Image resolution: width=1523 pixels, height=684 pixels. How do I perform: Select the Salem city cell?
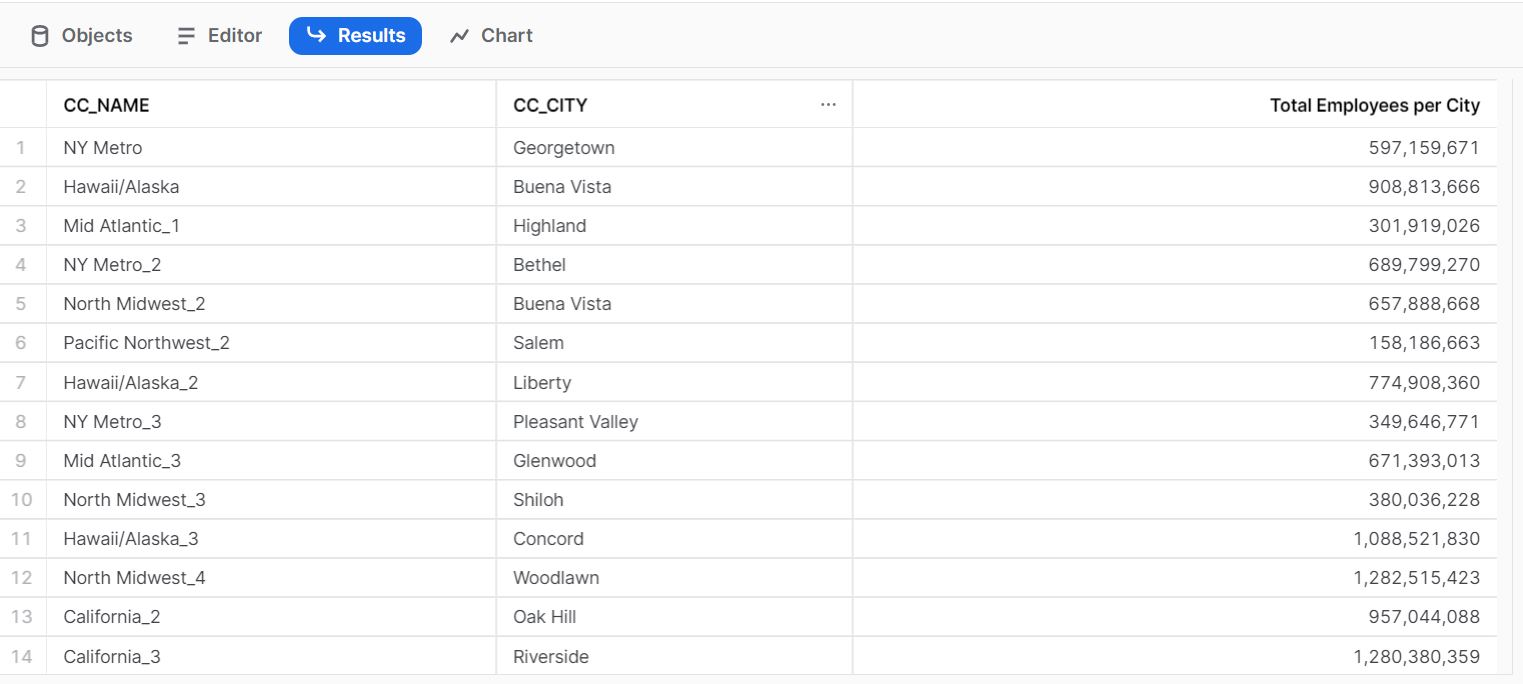click(x=674, y=343)
